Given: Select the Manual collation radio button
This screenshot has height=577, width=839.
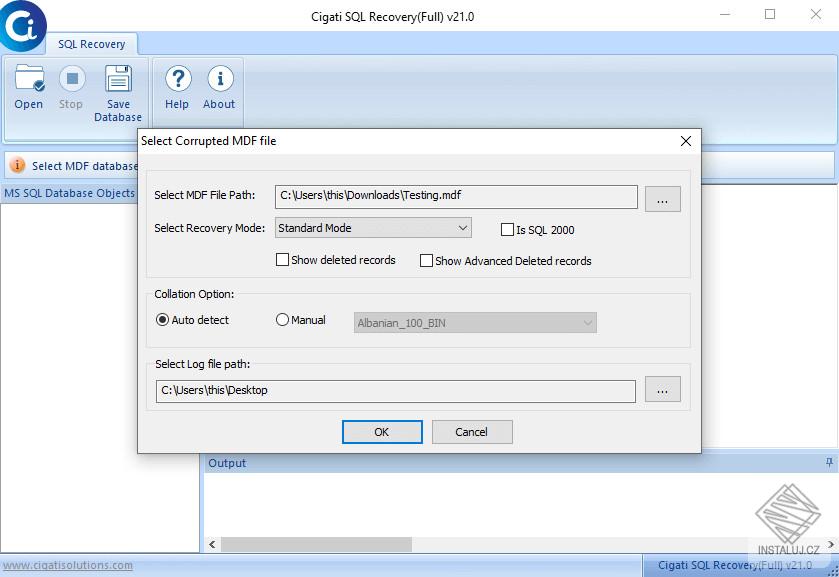Looking at the screenshot, I should (282, 320).
